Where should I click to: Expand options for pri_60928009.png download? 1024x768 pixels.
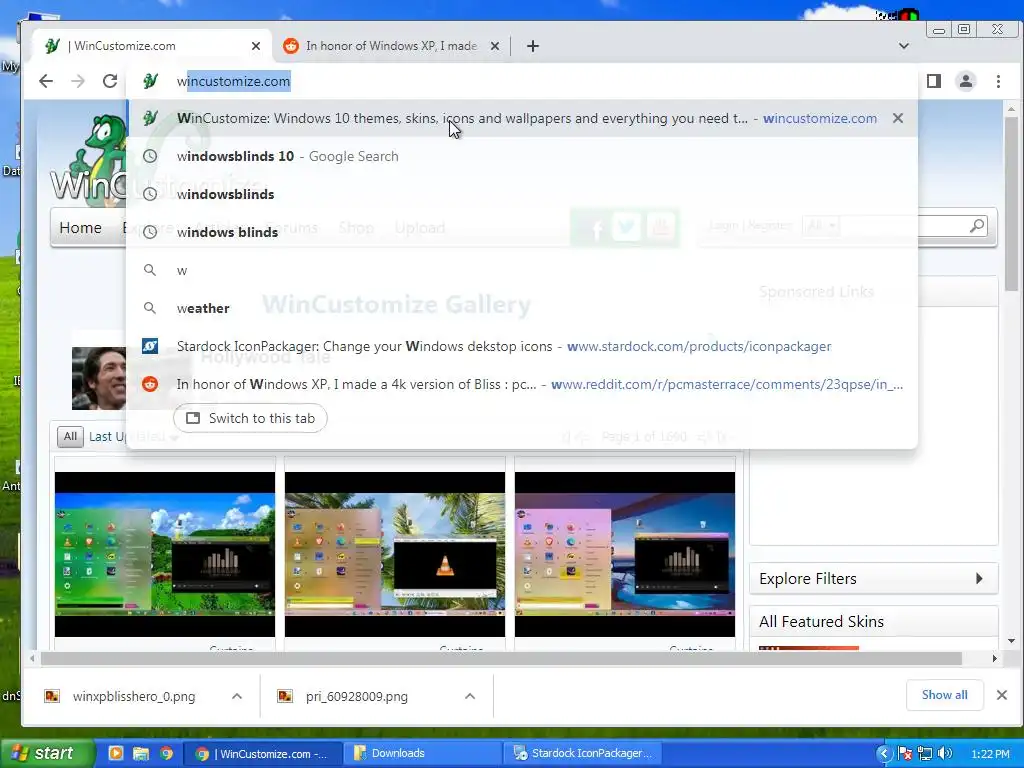click(x=470, y=696)
